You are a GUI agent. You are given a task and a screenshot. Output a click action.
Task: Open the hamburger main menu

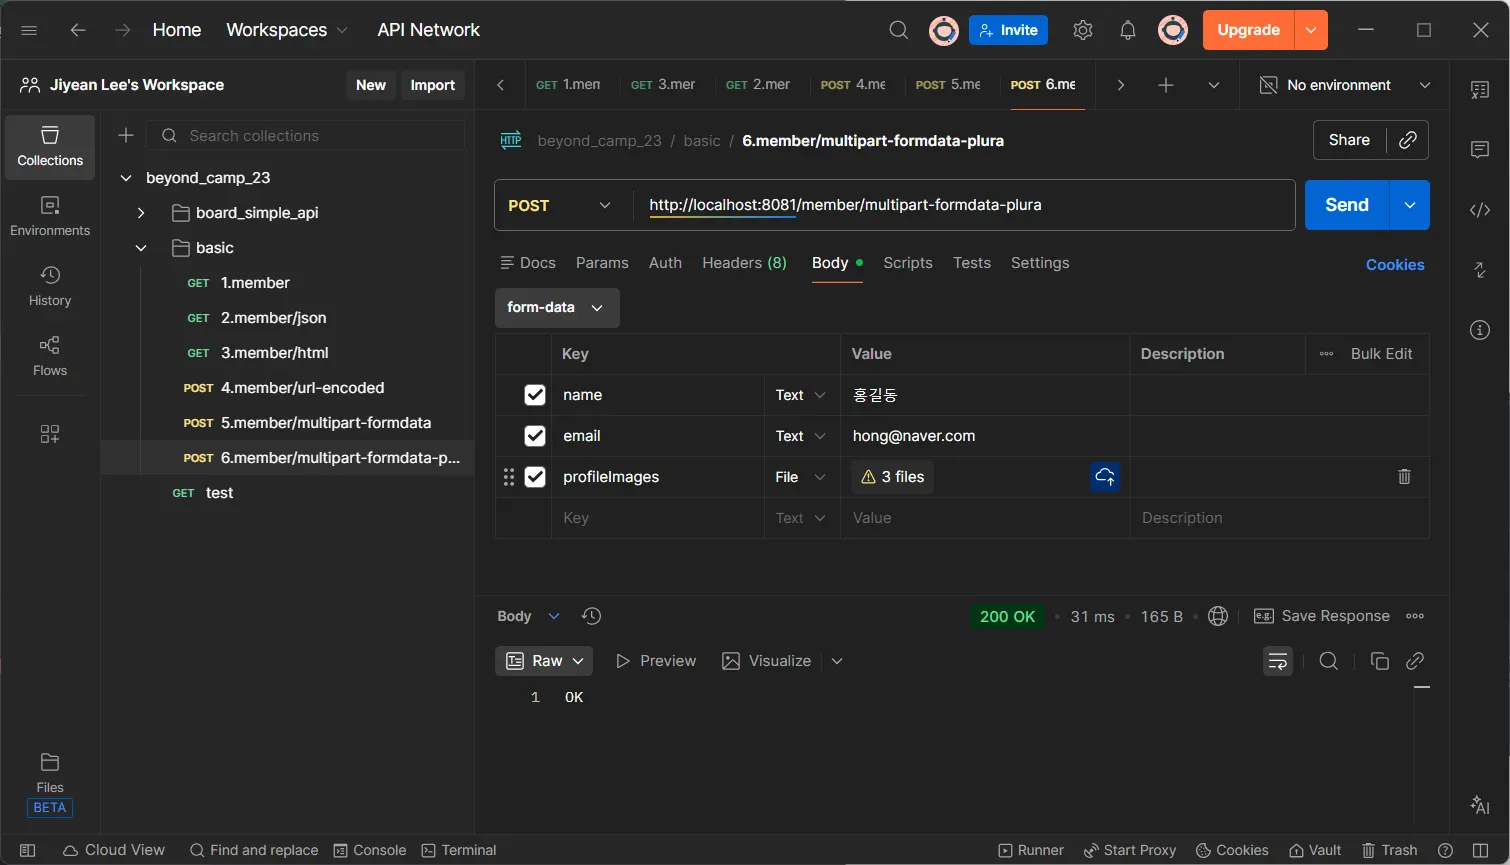(x=29, y=30)
